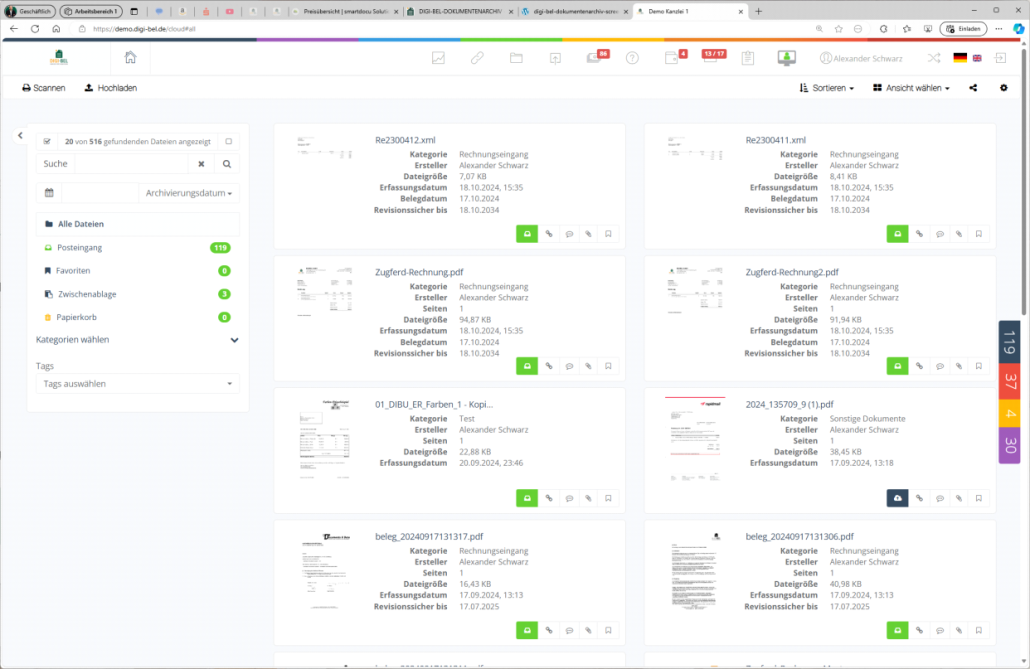Open the 2024_135709_9 (1).pdf thumbnail preview
This screenshot has width=1030, height=669.
pos(695,439)
